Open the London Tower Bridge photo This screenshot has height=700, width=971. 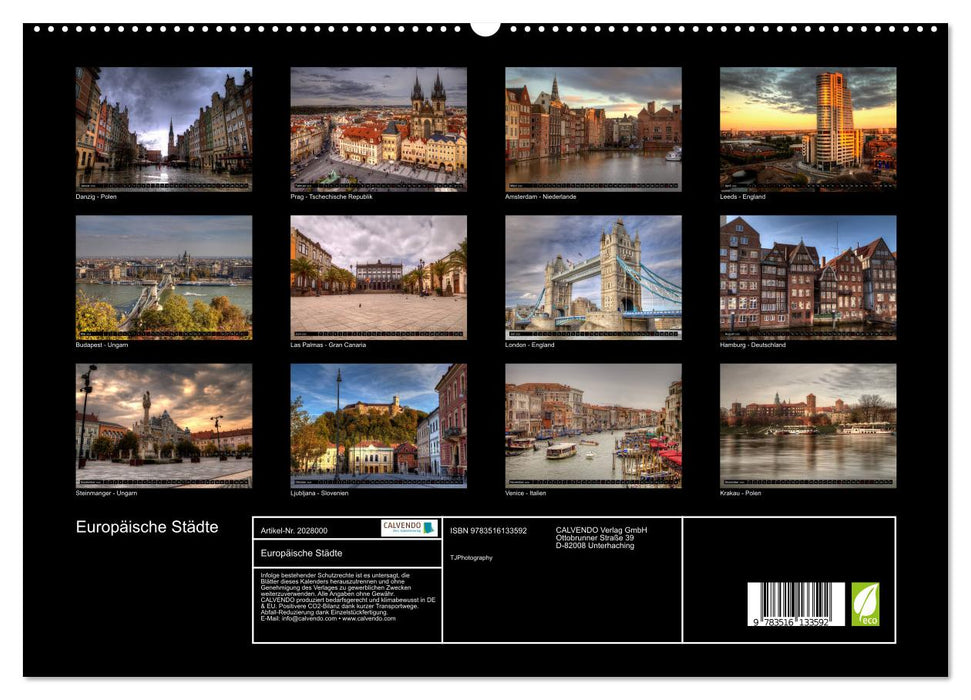pyautogui.click(x=593, y=277)
